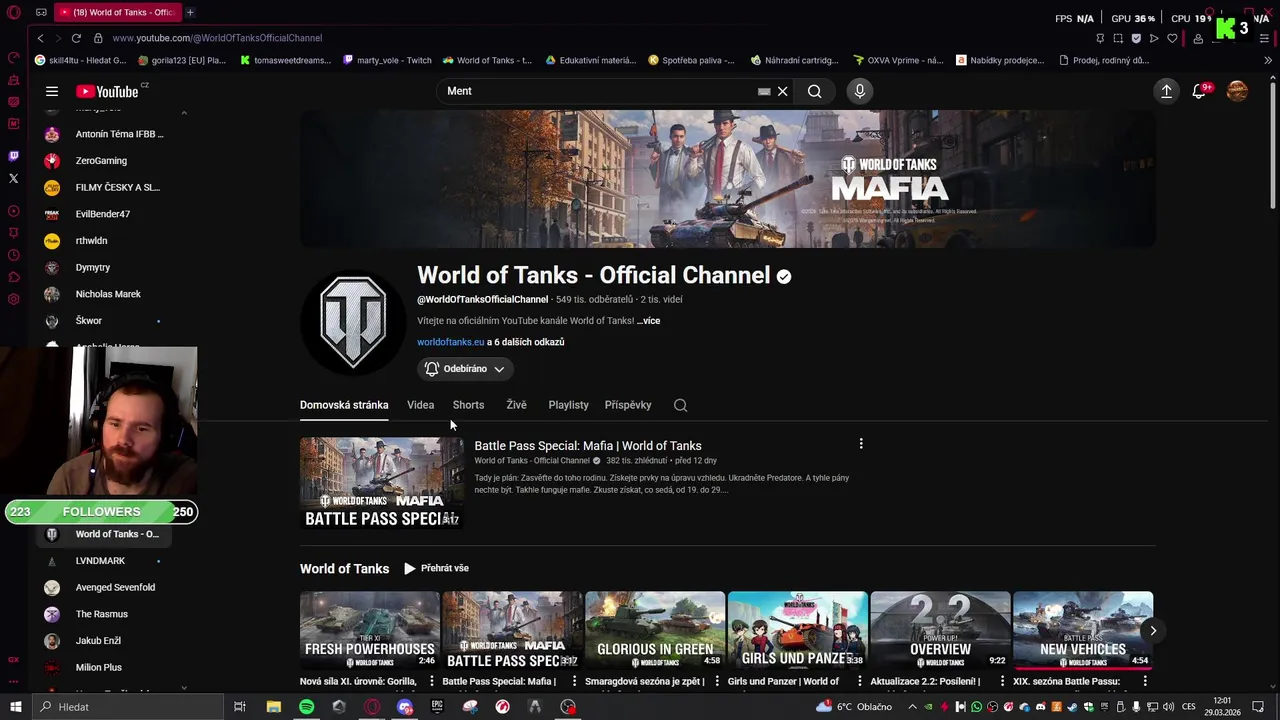Open the YouTube hamburger guide menu
This screenshot has height=720, width=1280.
point(52,91)
